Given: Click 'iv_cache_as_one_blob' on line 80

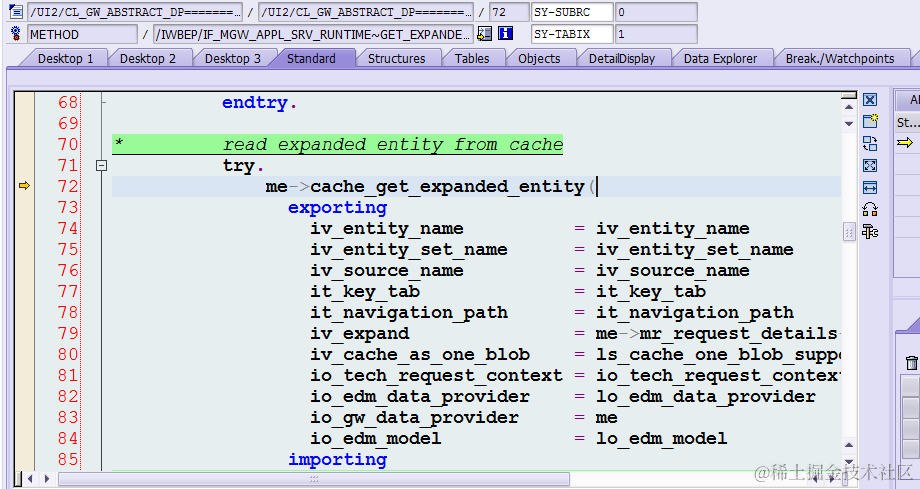Looking at the screenshot, I should click(420, 355).
